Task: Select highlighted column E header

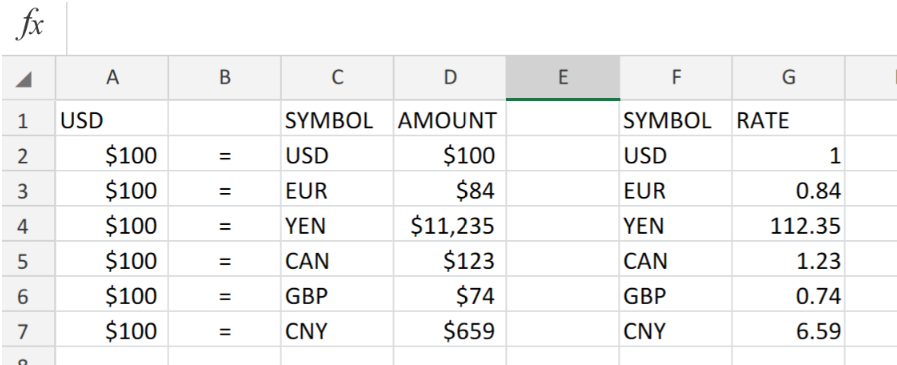Action: click(x=563, y=78)
